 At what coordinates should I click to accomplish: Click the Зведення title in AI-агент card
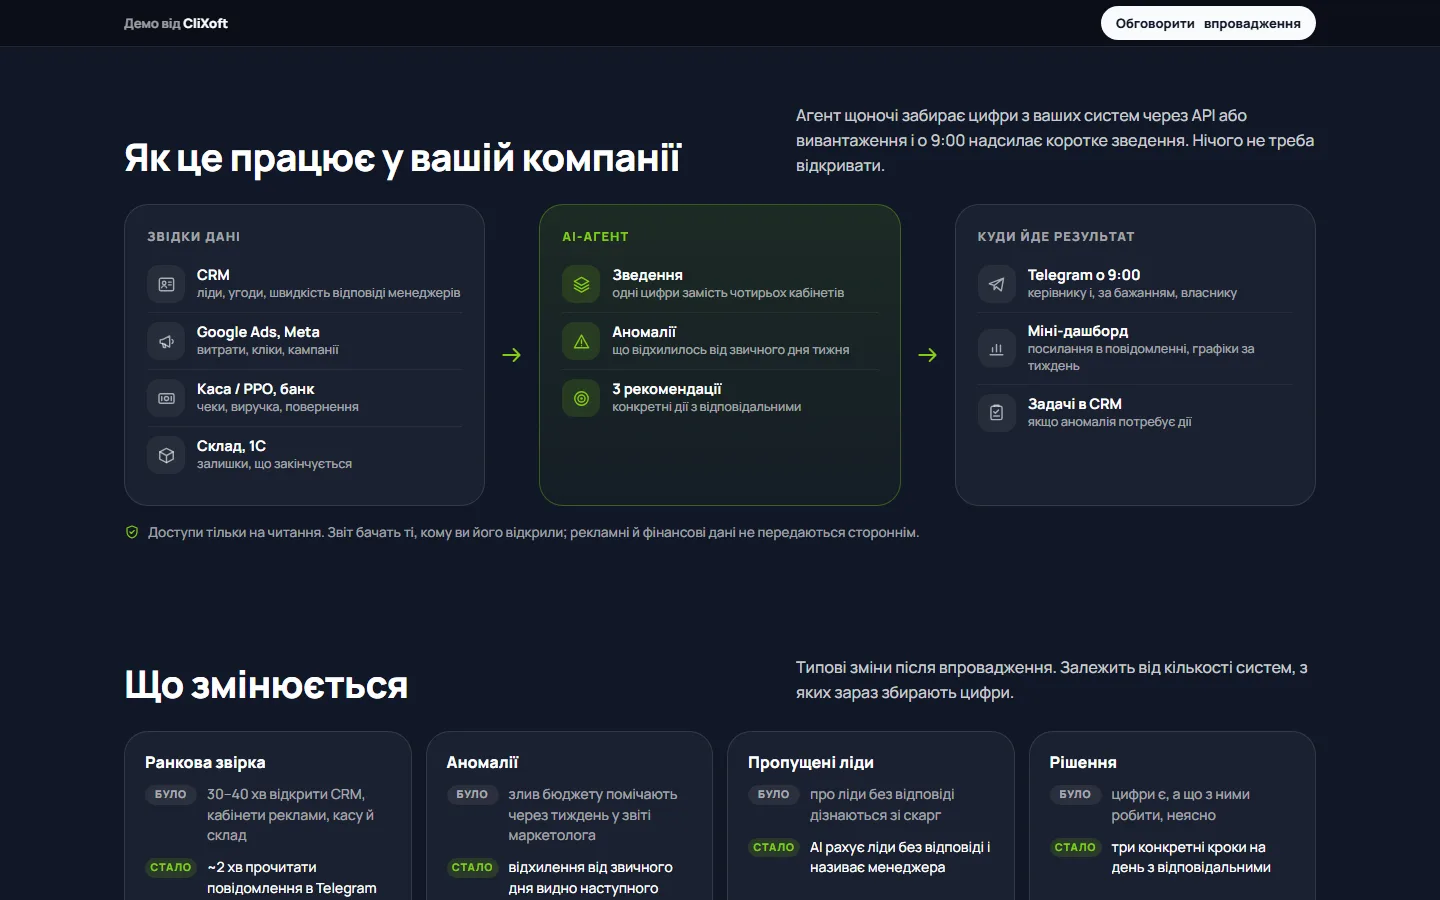click(647, 275)
